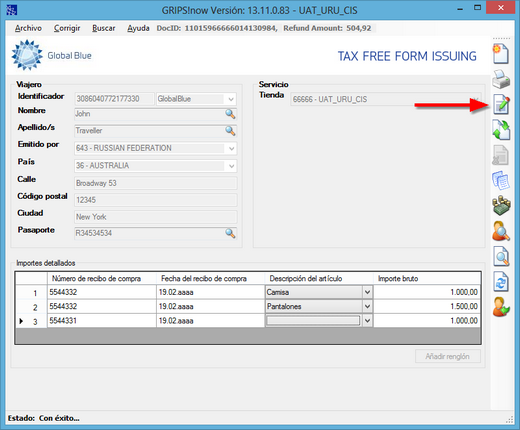Select row header 3 with arrow marker
Image resolution: width=520 pixels, height=430 pixels.
(31, 321)
